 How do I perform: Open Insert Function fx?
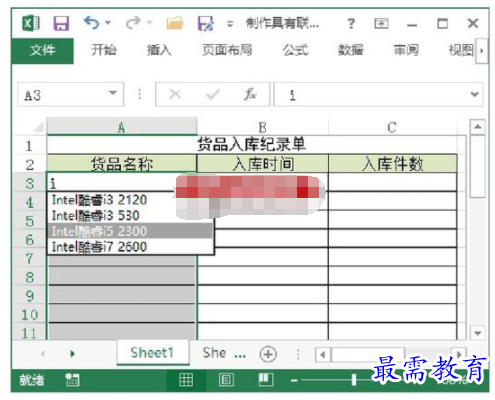[250, 95]
